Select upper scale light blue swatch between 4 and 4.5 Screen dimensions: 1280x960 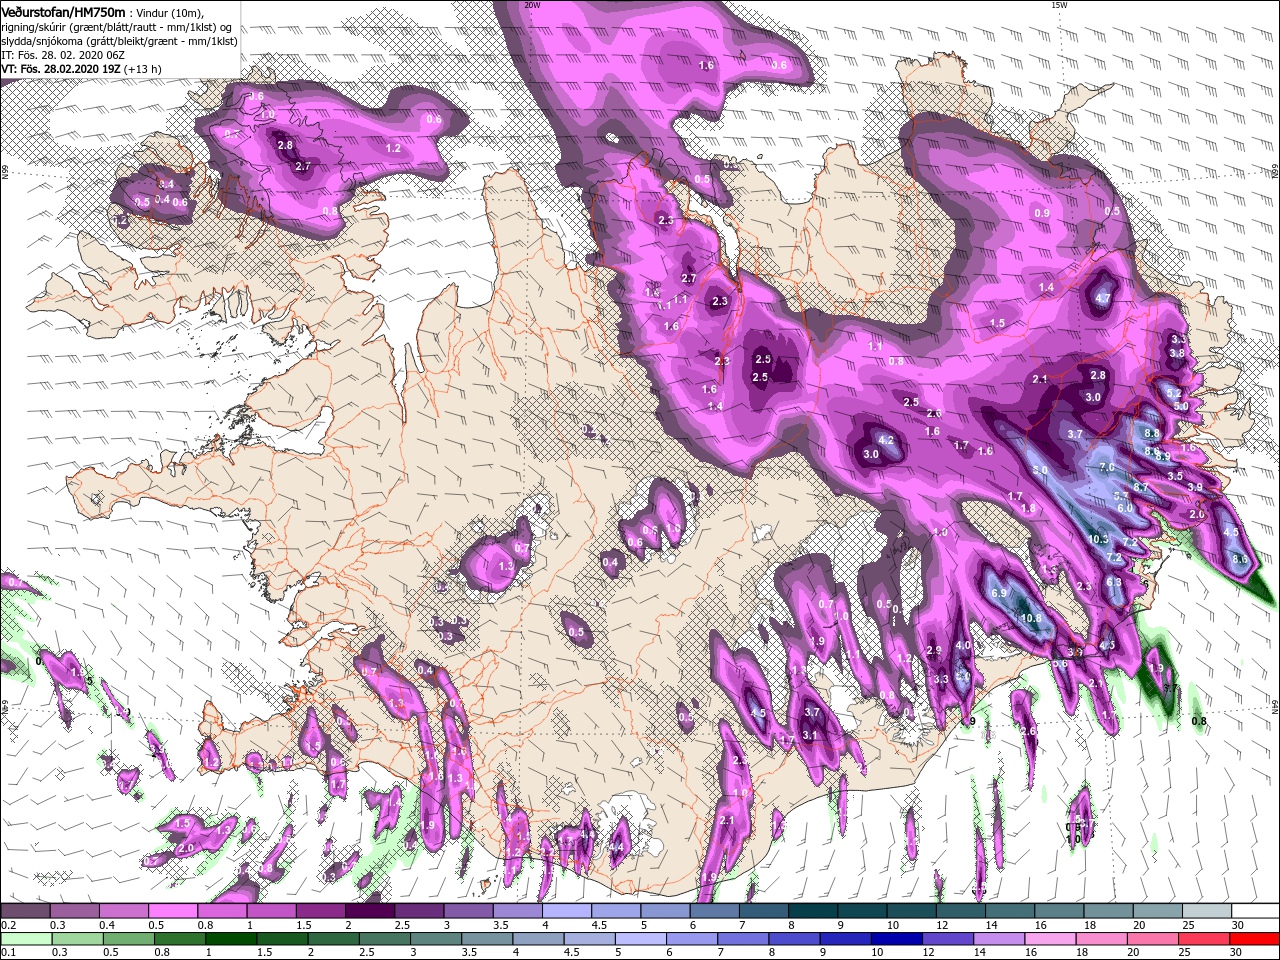pos(565,911)
